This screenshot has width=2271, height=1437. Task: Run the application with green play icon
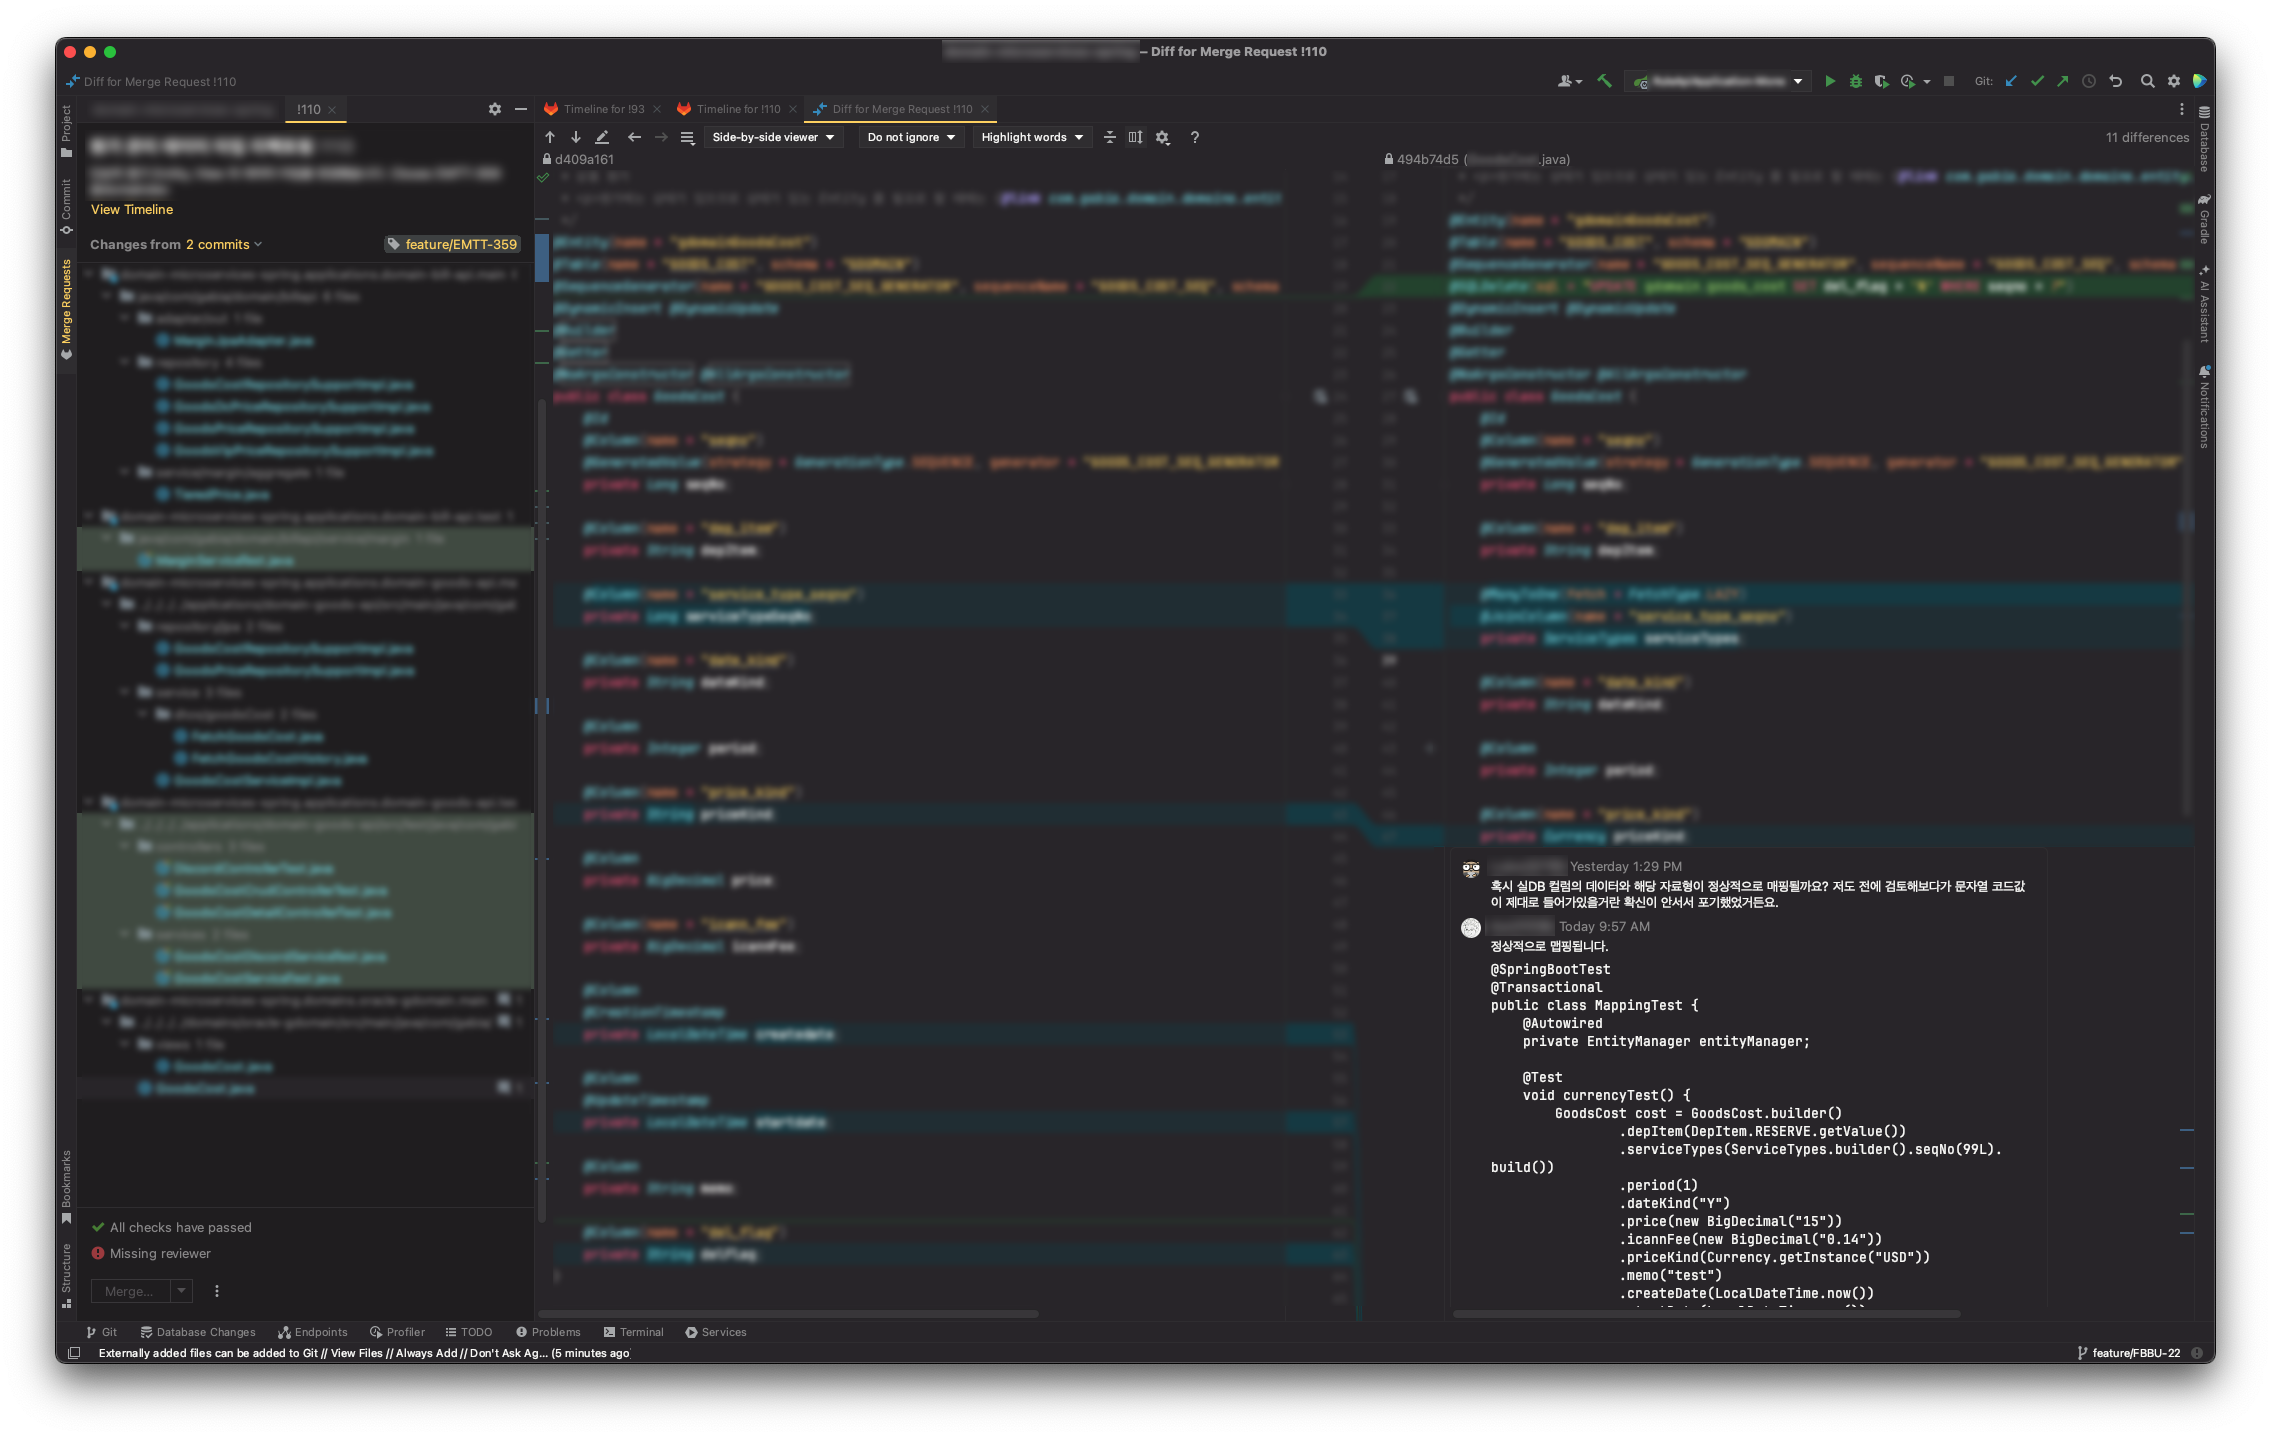[1829, 81]
